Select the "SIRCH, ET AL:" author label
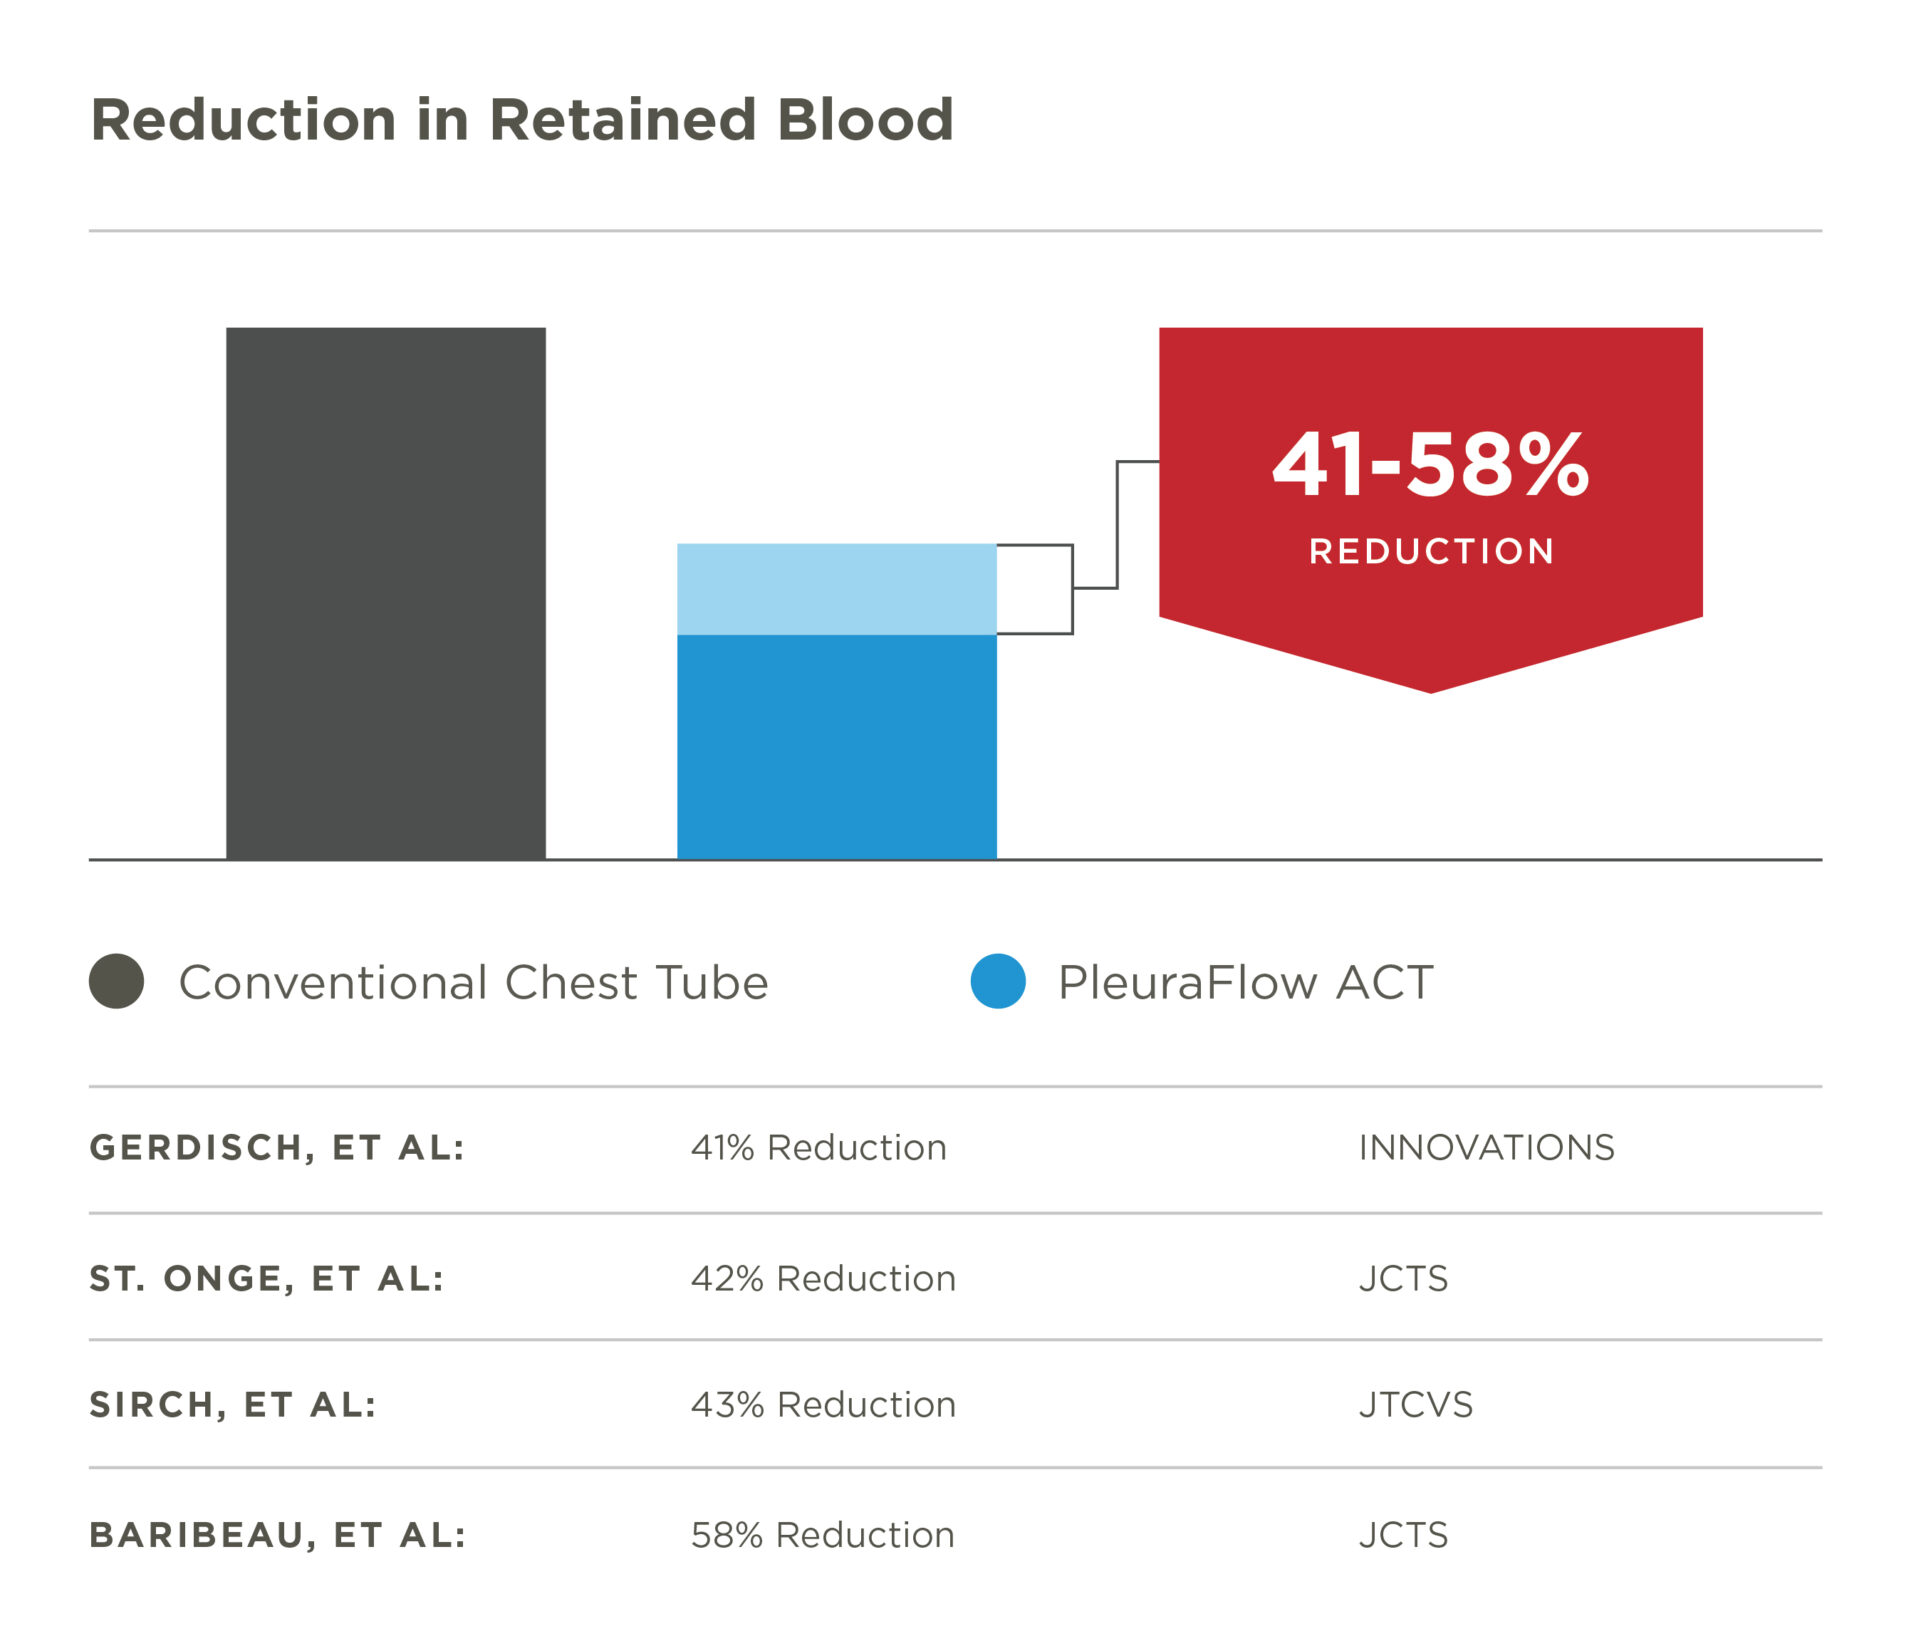Screen dimensions: 1921x1636 point(233,1405)
